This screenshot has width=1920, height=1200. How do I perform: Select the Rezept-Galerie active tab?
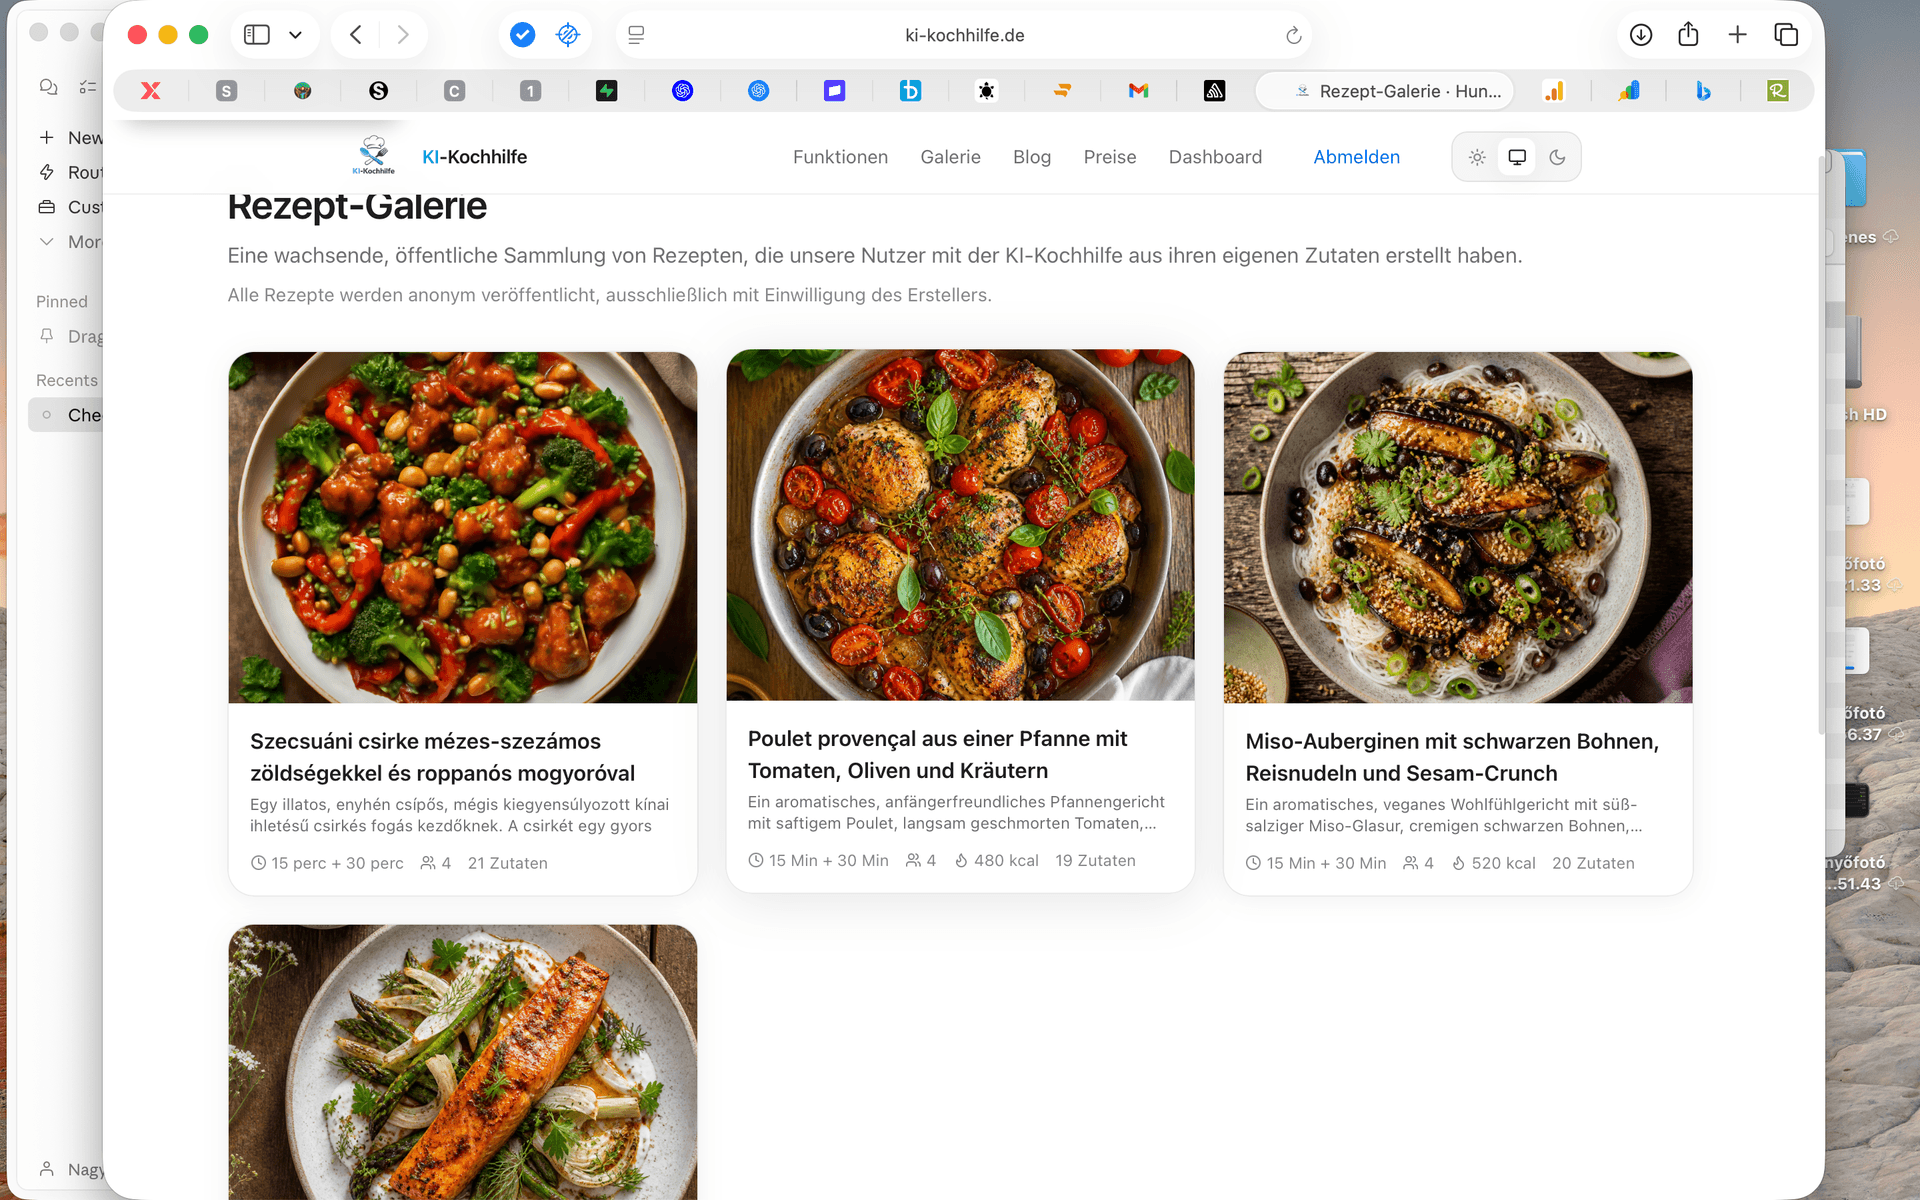click(x=1385, y=91)
